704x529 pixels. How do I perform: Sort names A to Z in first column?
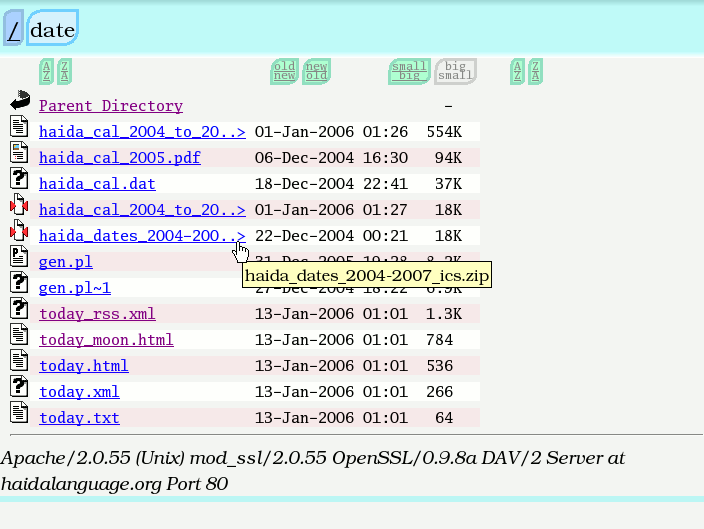pos(46,71)
